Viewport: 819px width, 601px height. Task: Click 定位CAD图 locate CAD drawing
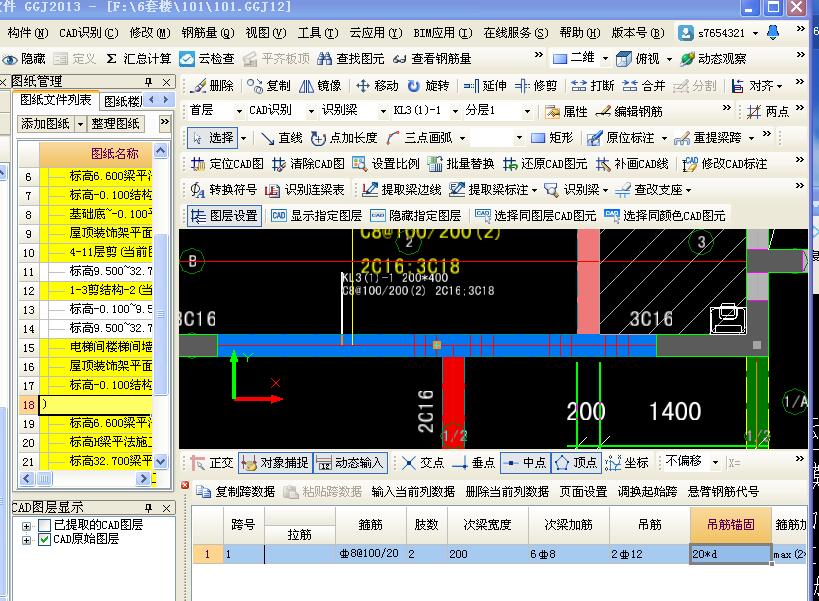click(227, 164)
